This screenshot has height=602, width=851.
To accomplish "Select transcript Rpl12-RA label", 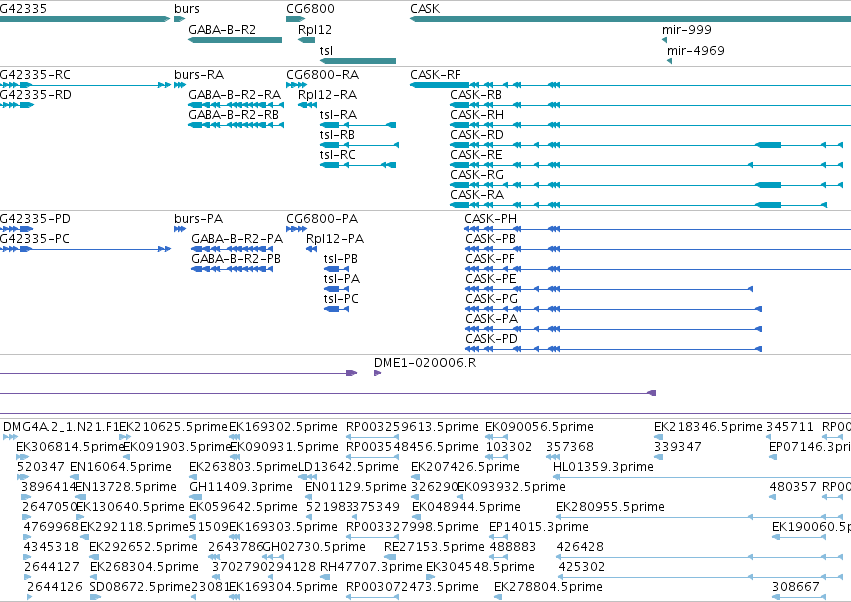I will coord(327,95).
